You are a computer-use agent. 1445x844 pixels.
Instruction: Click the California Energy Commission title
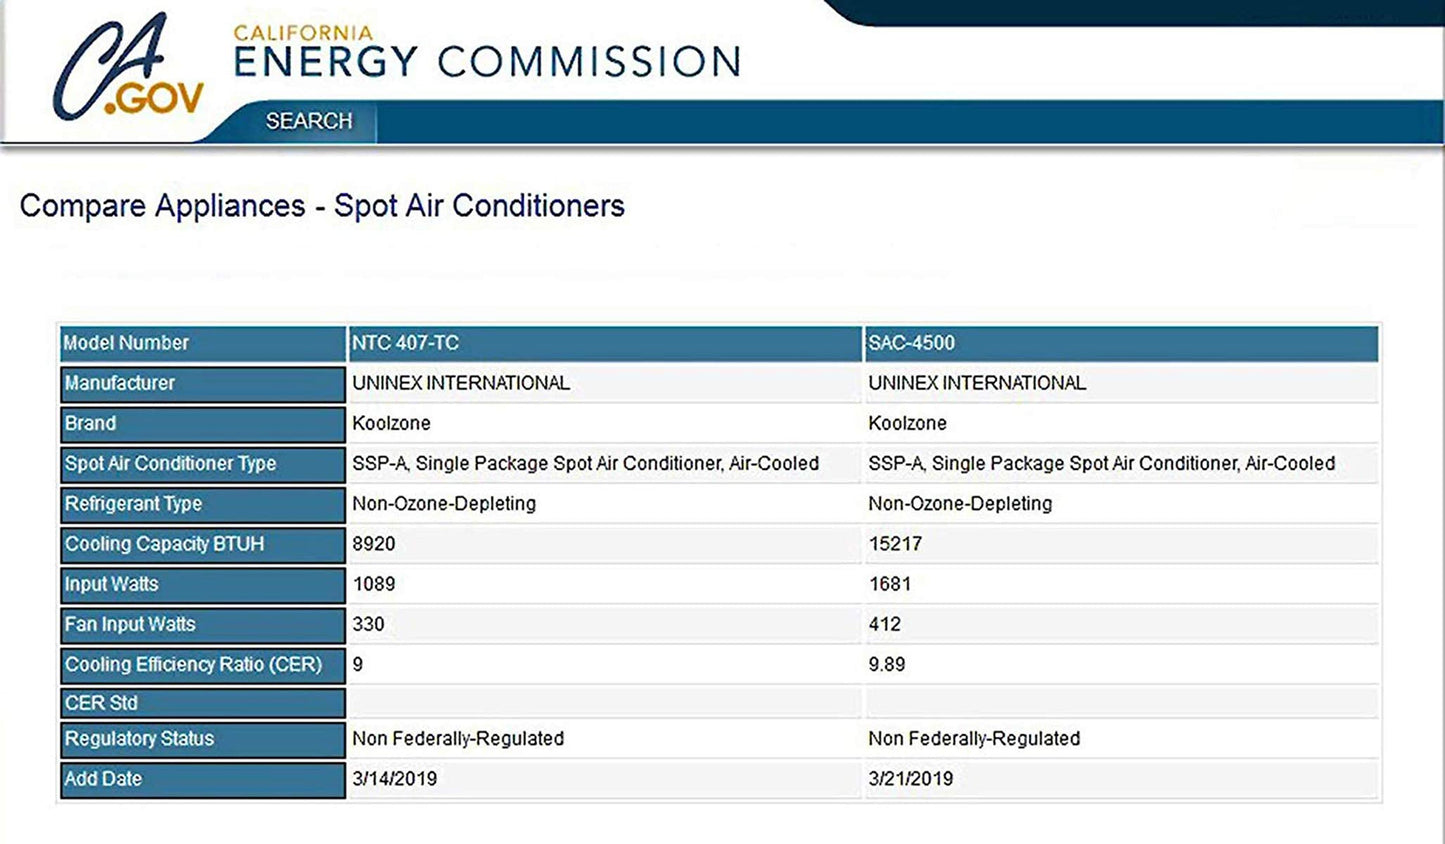coord(487,52)
